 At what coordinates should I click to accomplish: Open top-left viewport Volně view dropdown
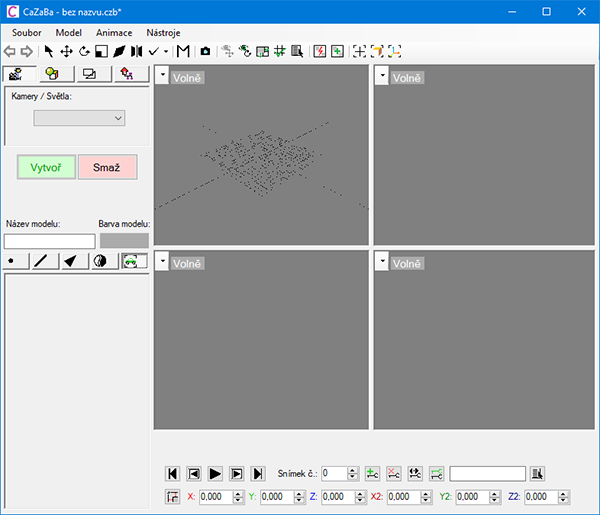point(163,76)
